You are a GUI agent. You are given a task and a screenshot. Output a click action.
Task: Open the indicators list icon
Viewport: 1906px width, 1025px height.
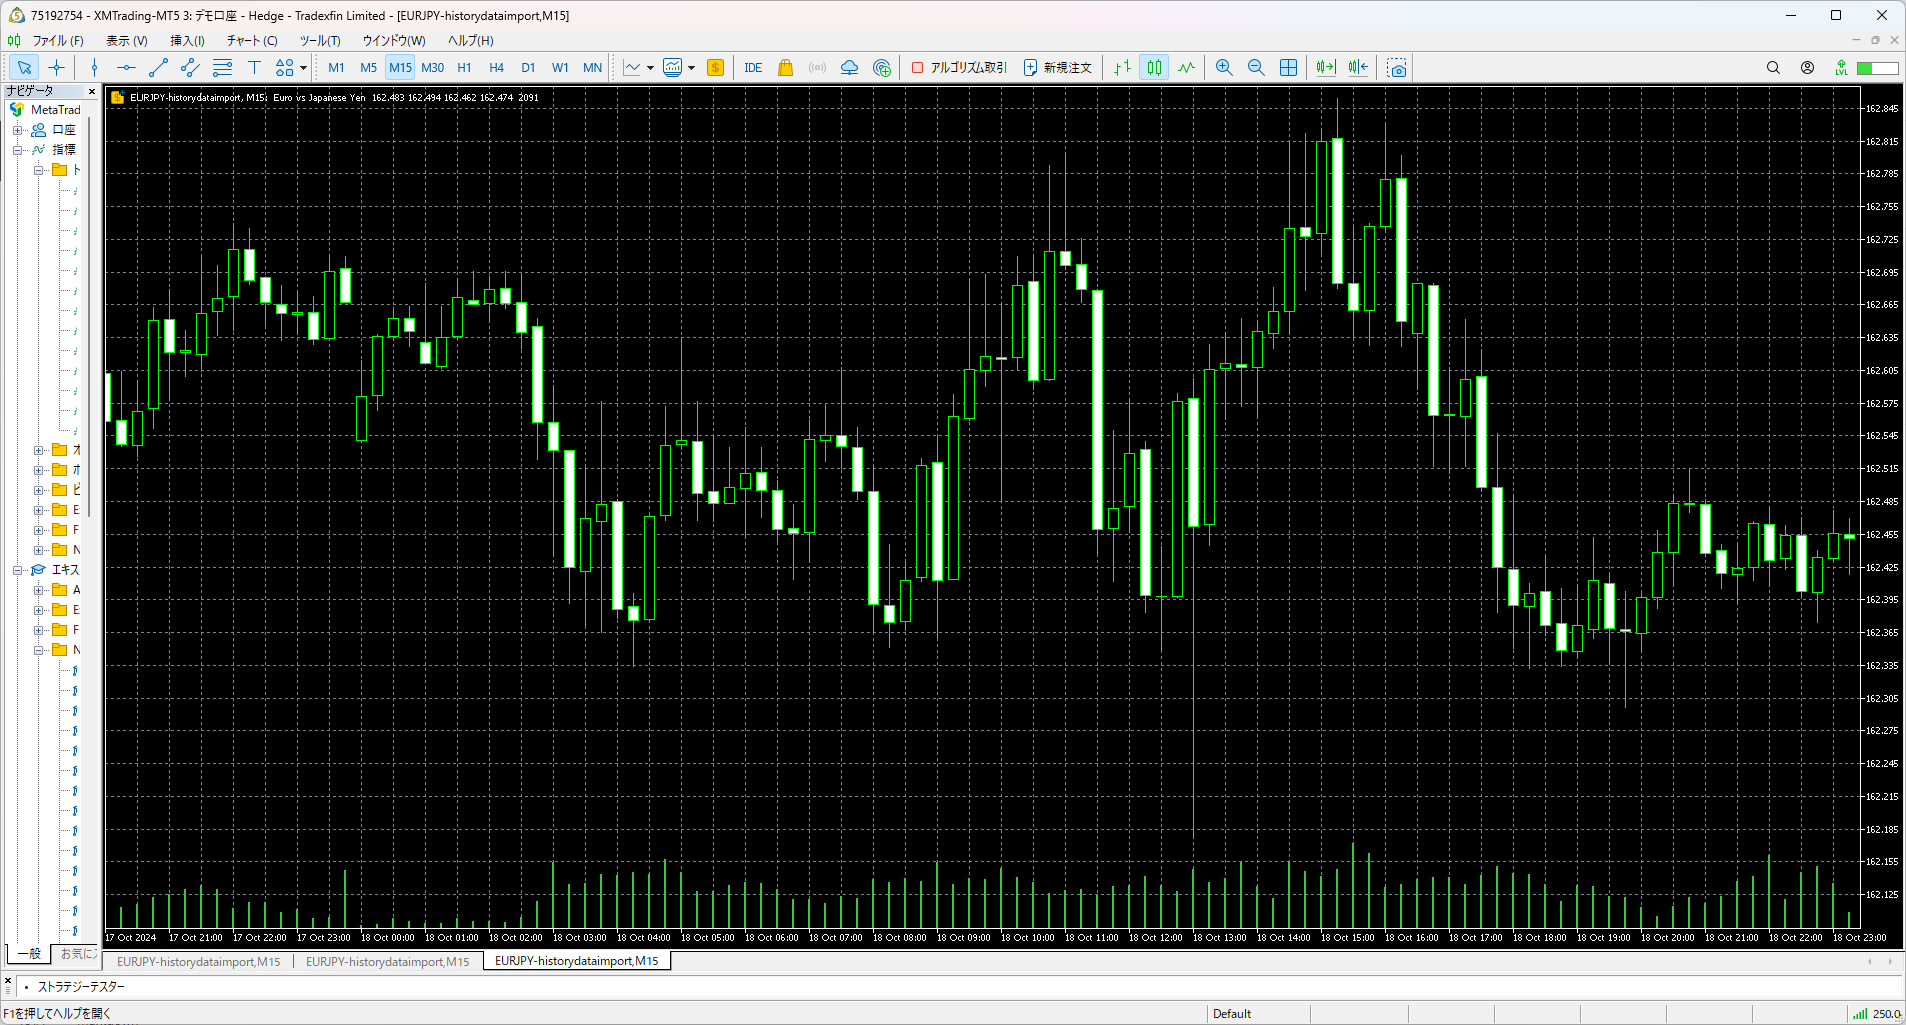[x=673, y=67]
